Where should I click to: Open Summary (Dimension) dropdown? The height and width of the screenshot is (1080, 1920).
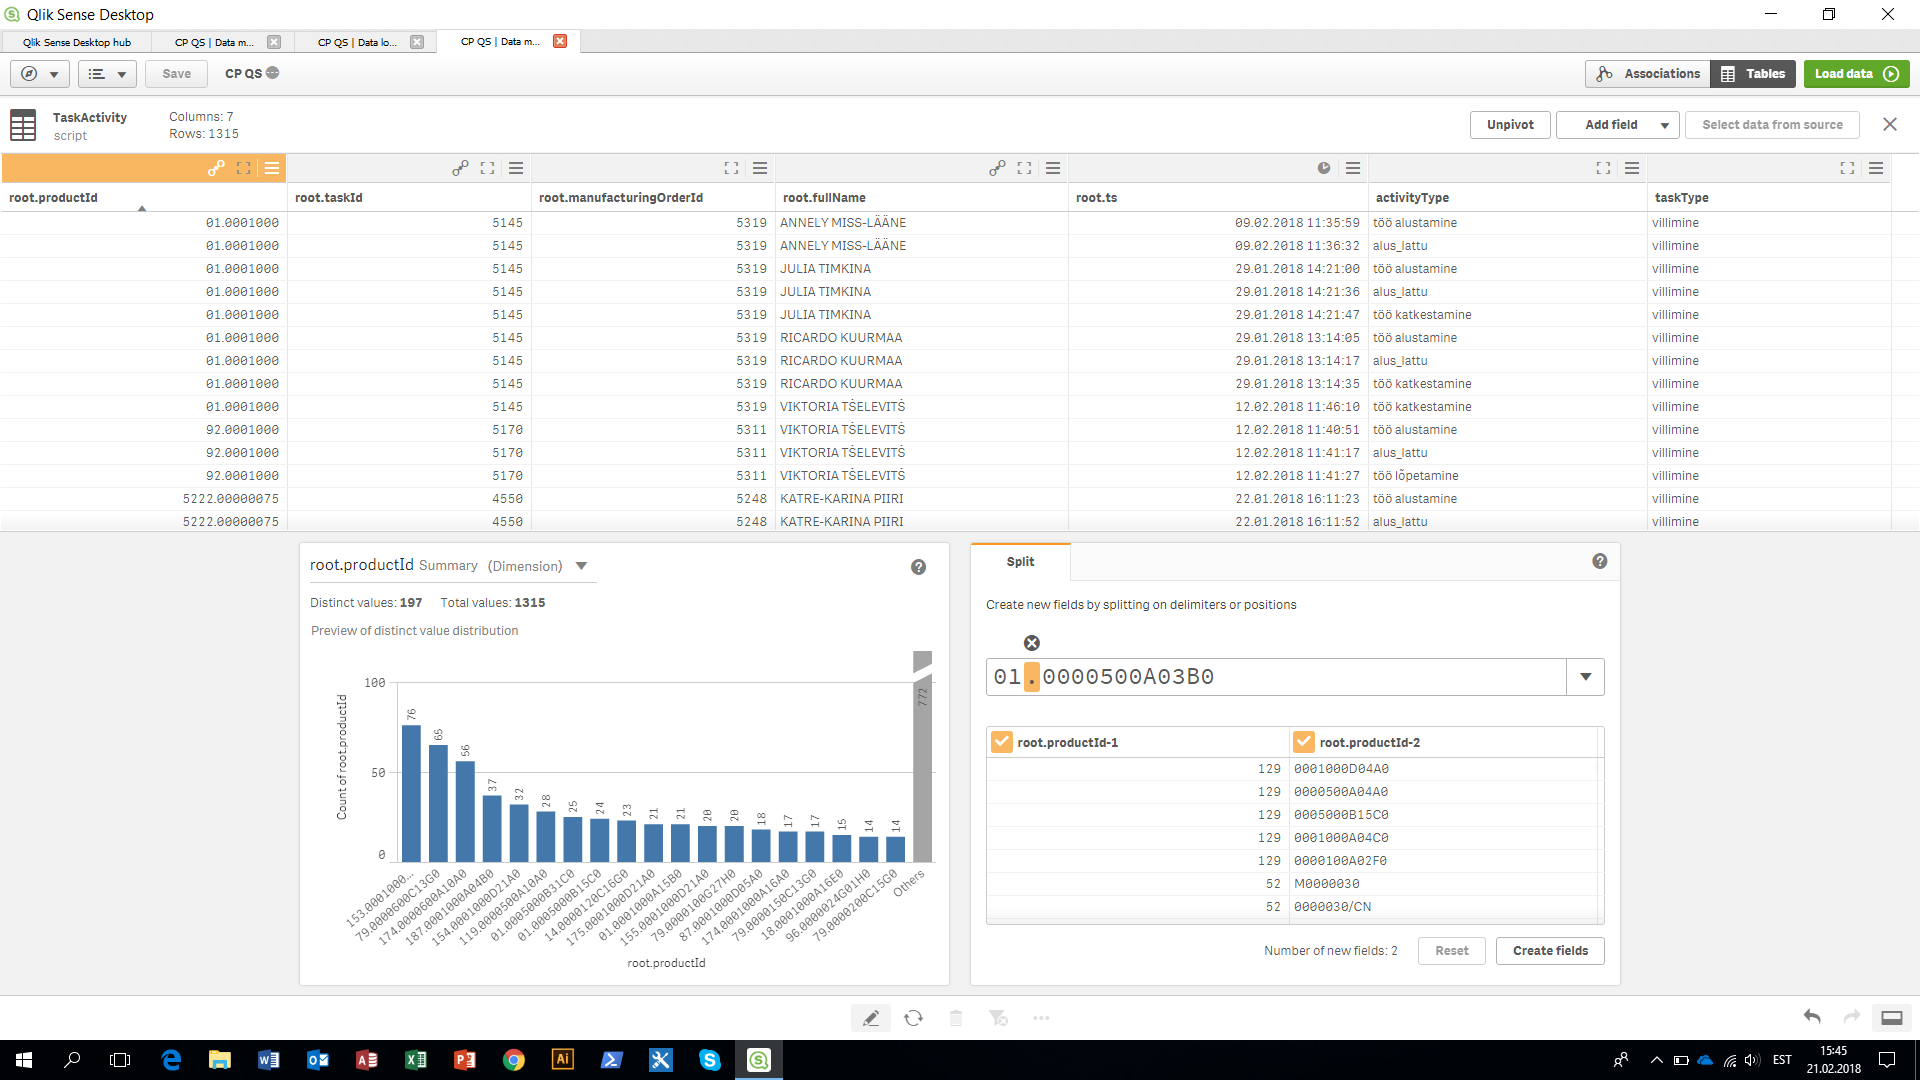click(x=581, y=566)
